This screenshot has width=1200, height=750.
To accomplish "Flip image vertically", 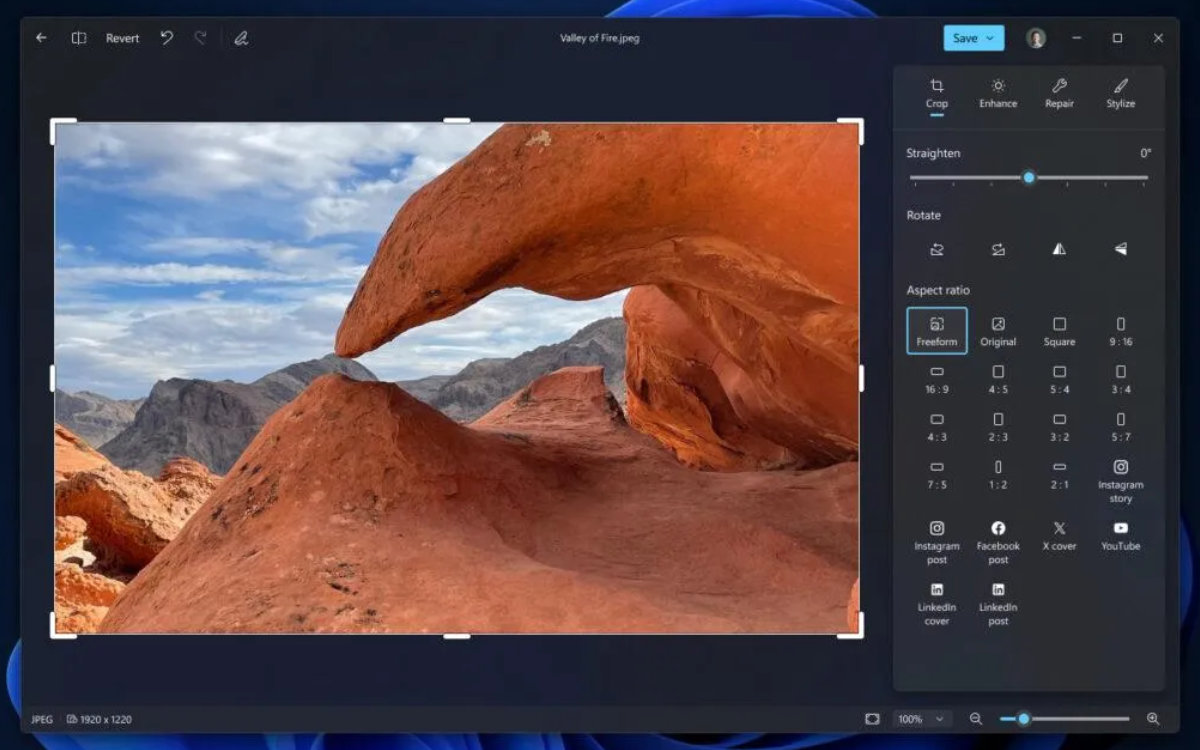I will tap(1120, 249).
